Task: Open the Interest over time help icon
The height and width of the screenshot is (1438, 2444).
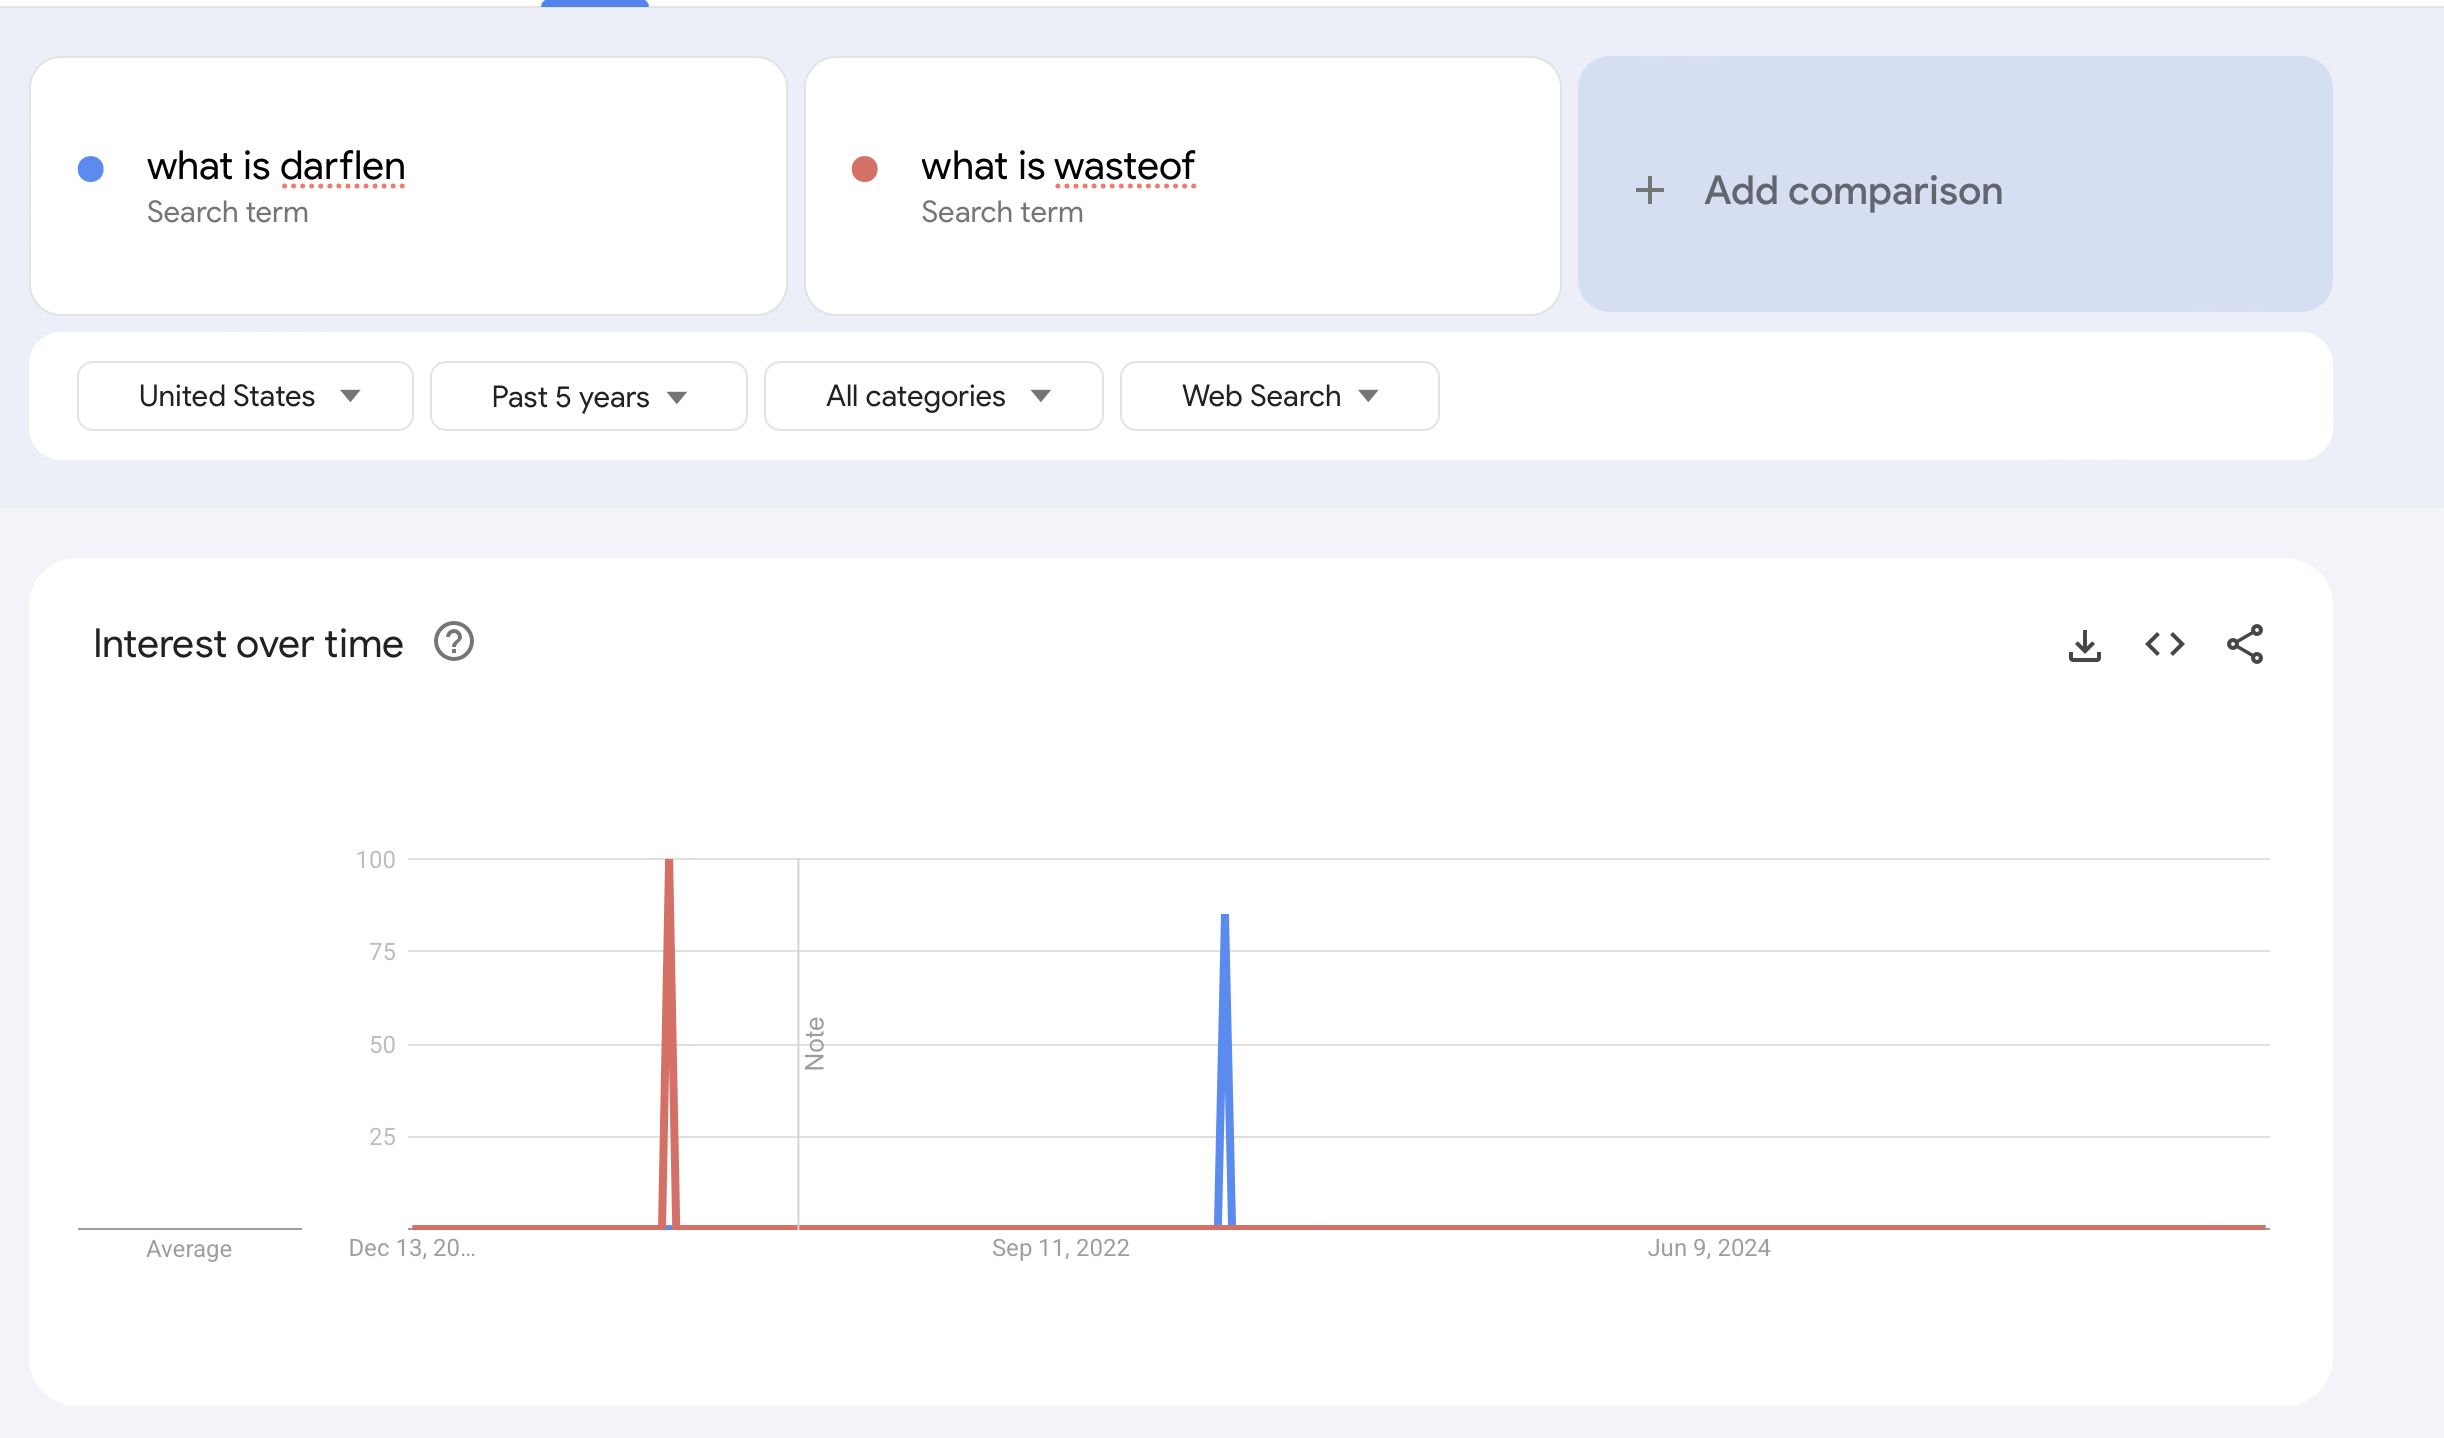Action: [x=454, y=642]
